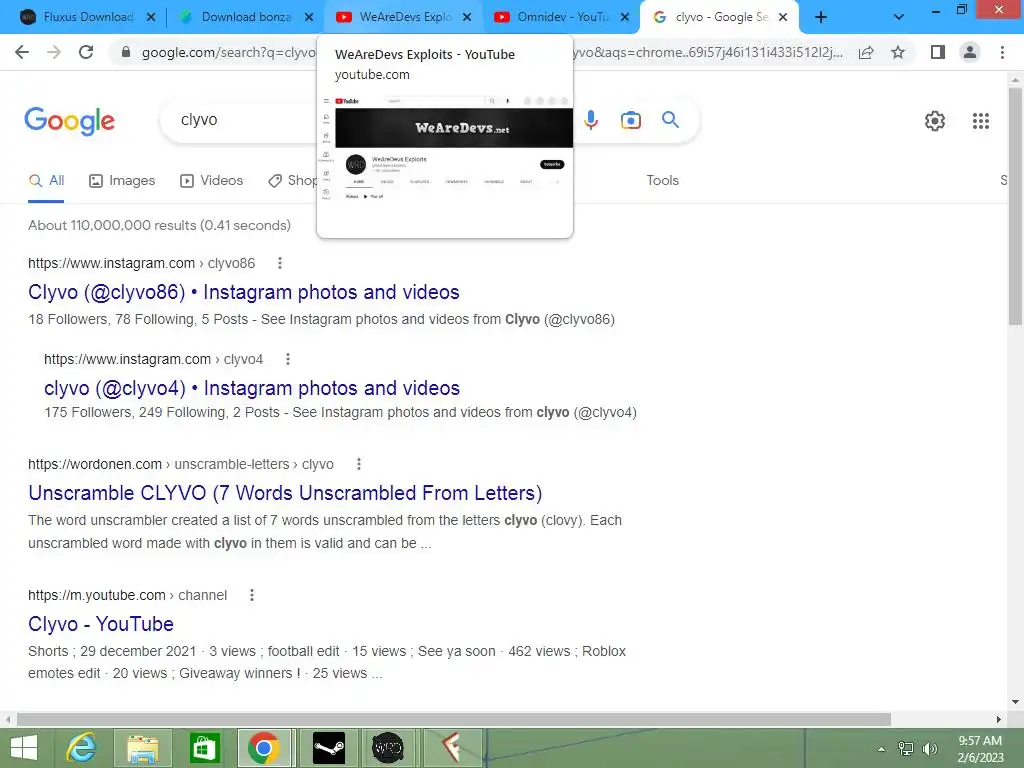This screenshot has height=768, width=1024.
Task: Close the clyvo Google Search tab
Action: click(783, 18)
